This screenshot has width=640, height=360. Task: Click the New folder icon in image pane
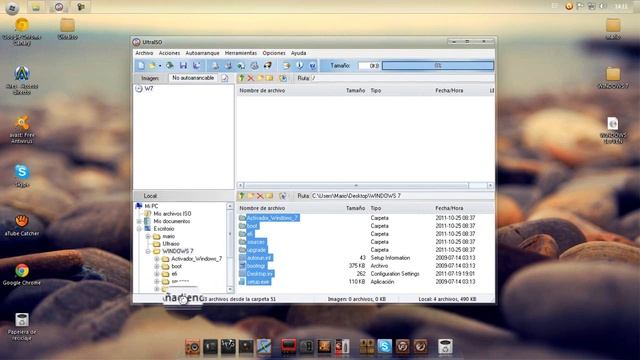click(x=260, y=78)
